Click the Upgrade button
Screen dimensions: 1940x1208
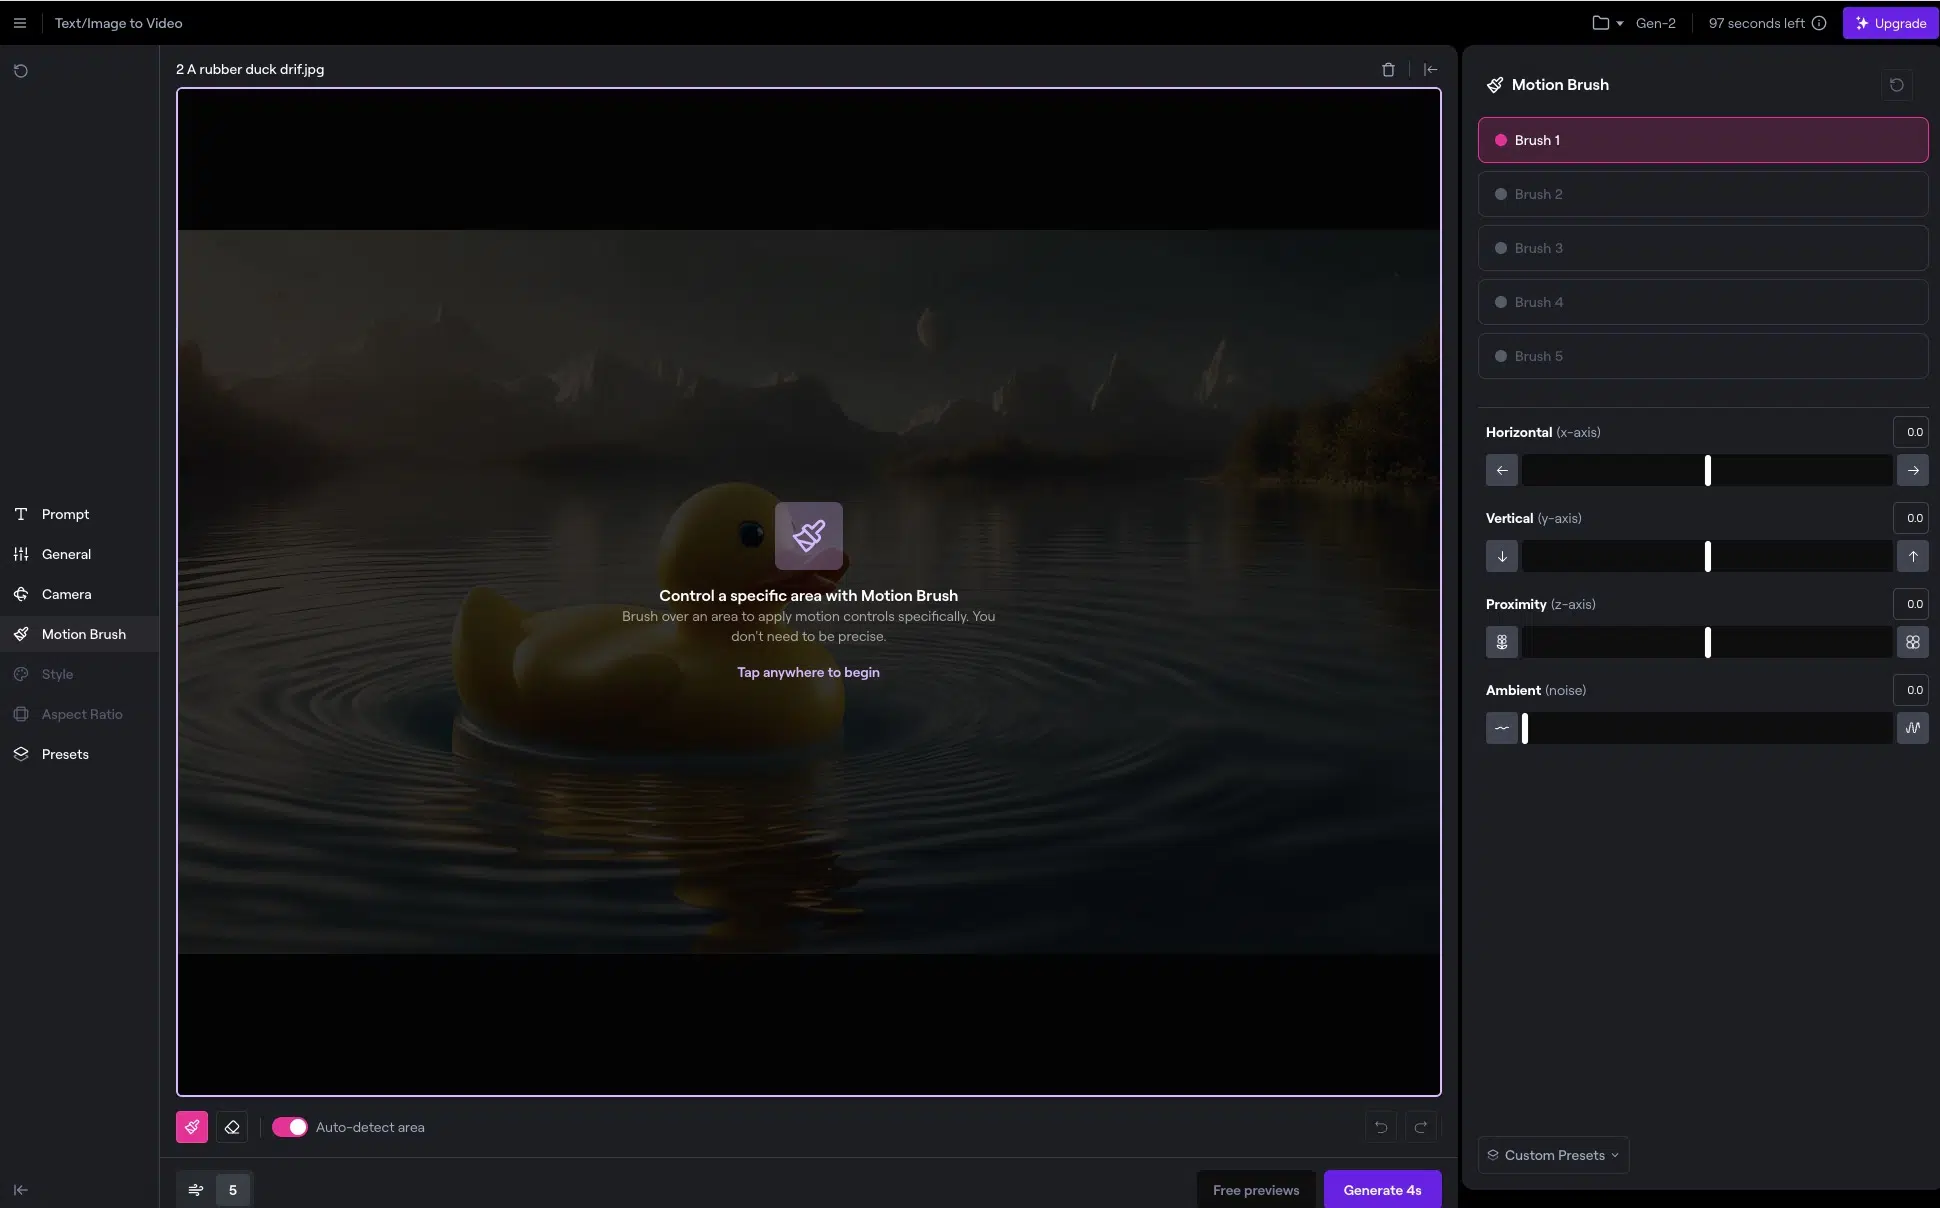click(1890, 23)
